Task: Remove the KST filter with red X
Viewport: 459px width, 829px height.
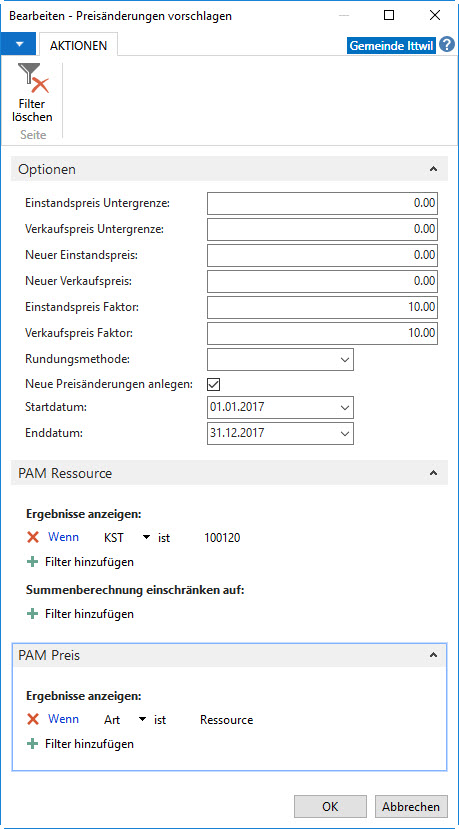Action: click(x=33, y=538)
